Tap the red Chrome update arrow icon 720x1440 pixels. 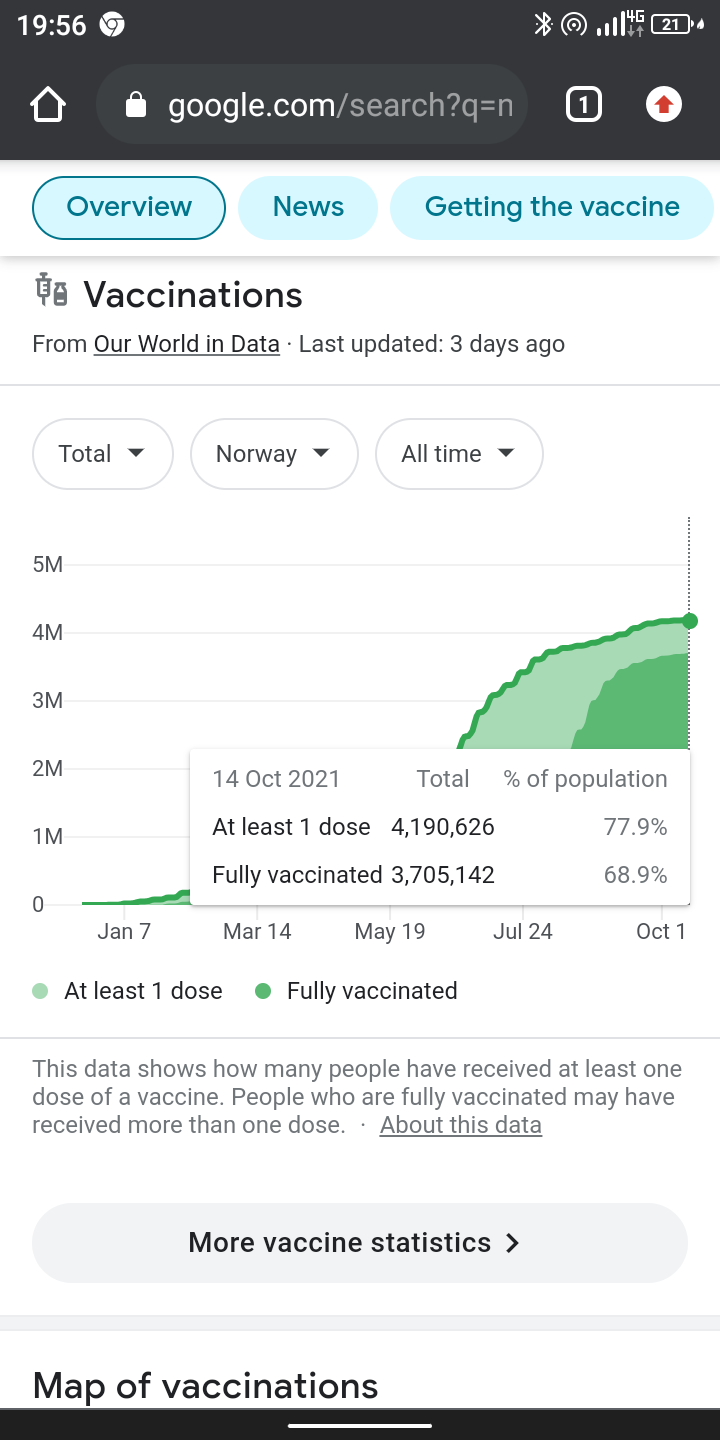click(x=664, y=105)
